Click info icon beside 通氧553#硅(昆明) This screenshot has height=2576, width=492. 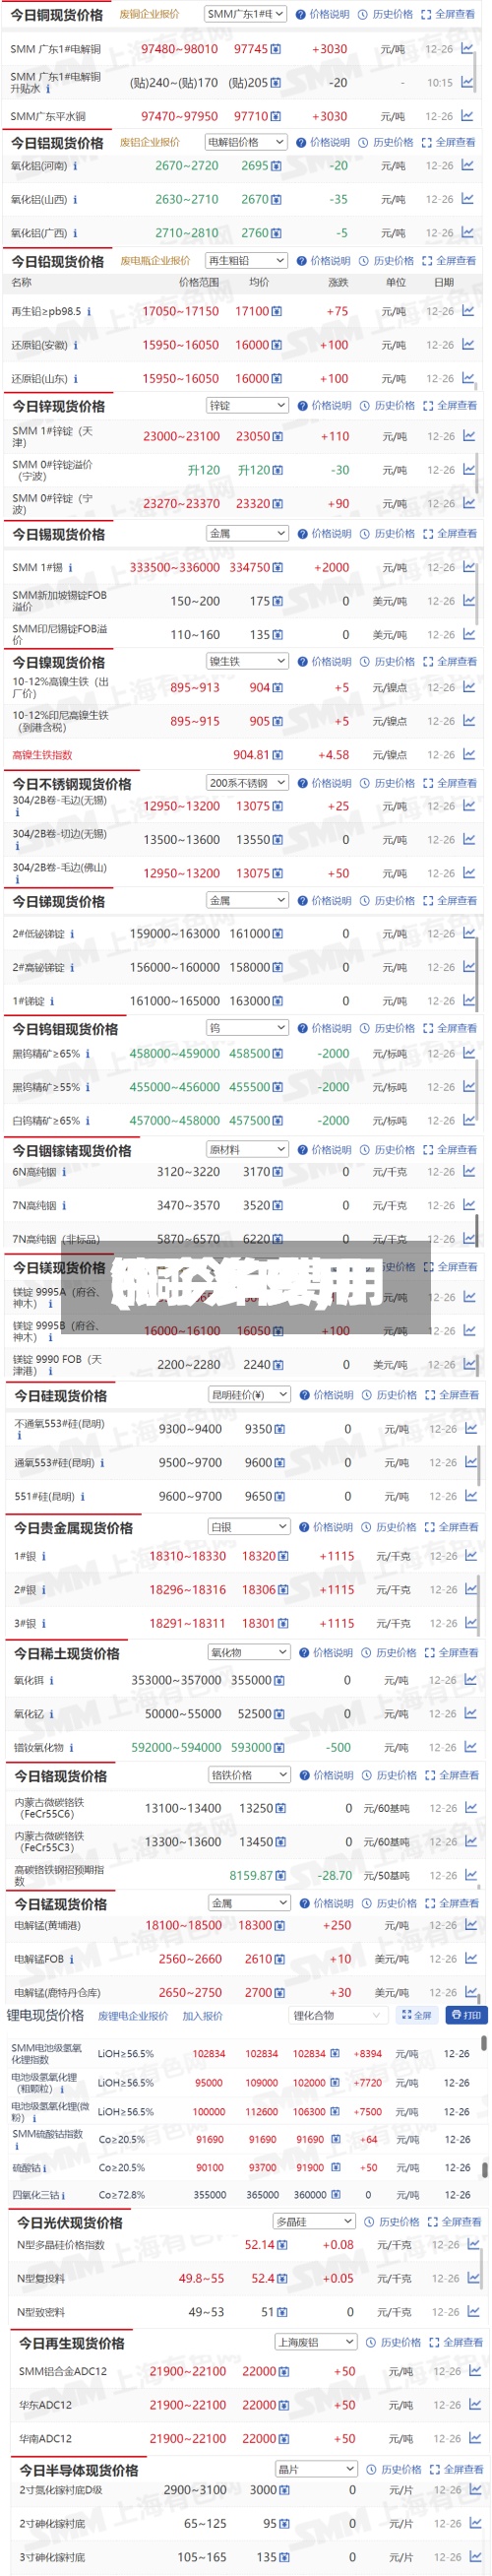point(102,1463)
